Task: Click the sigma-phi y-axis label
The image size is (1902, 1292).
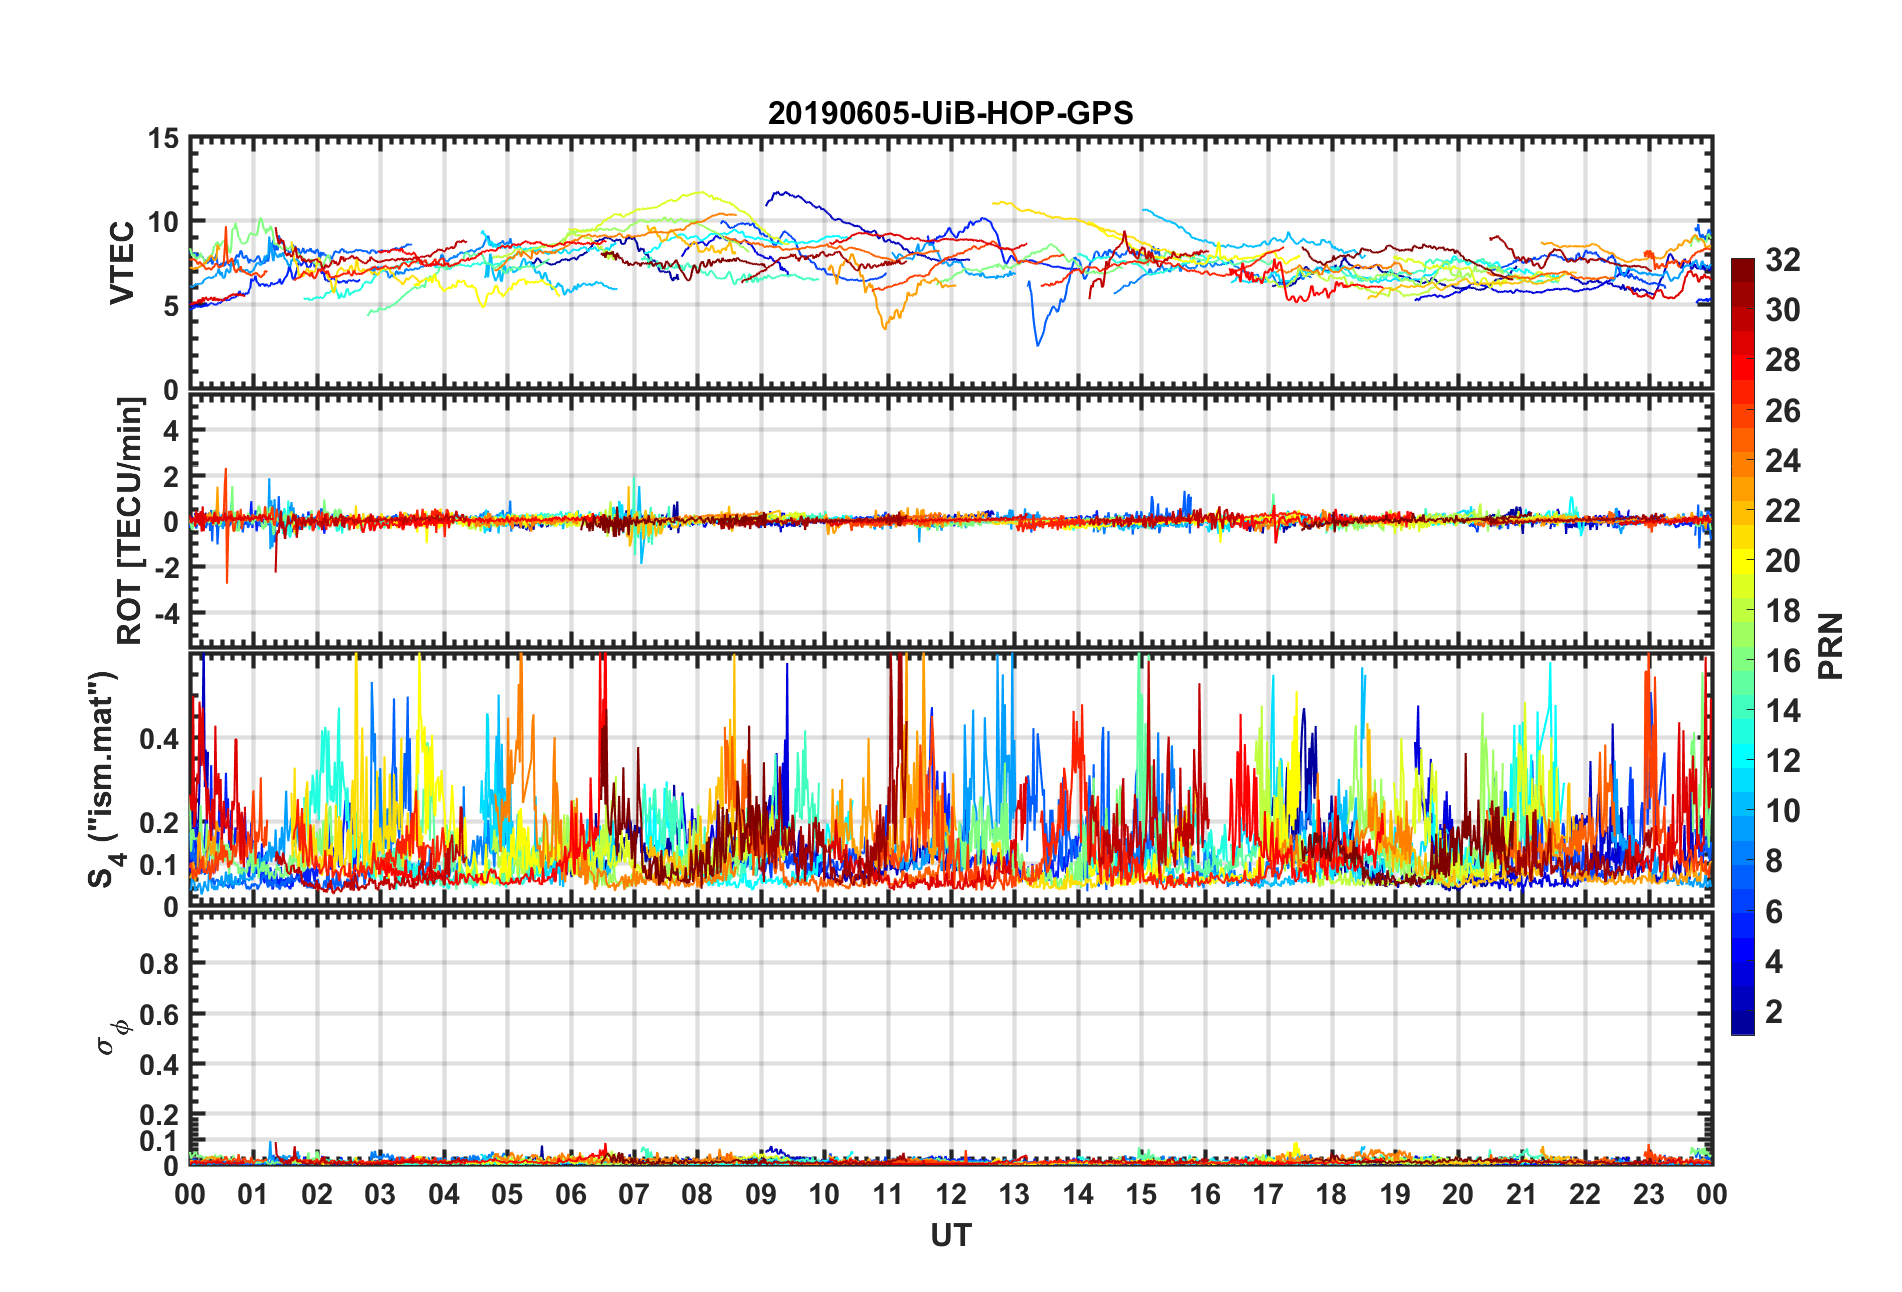Action: point(112,1037)
